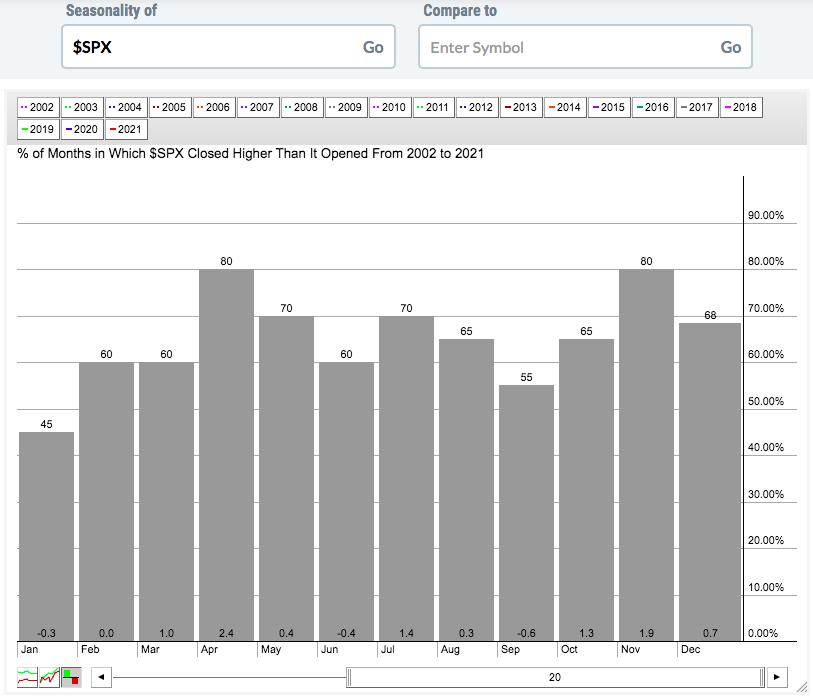Switch to the separate-lines chart mode icon

27,677
